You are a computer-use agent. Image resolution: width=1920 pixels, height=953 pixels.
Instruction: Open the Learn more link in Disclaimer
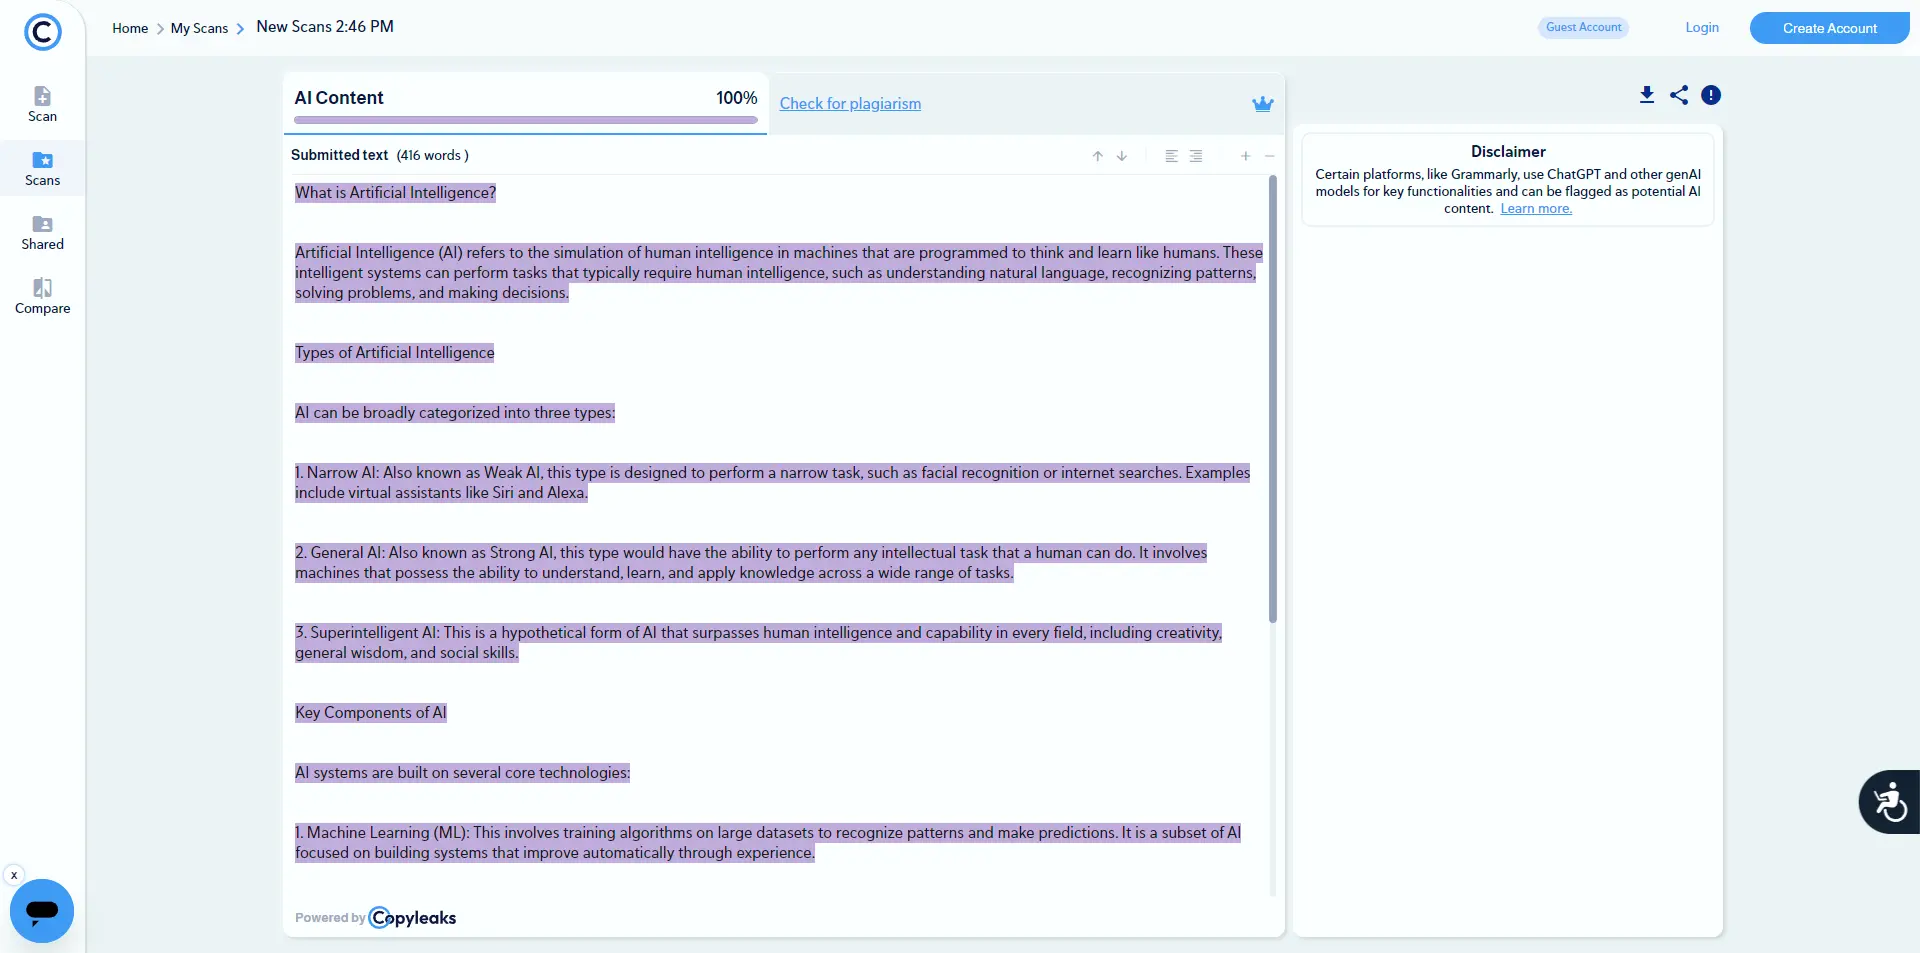click(1536, 209)
